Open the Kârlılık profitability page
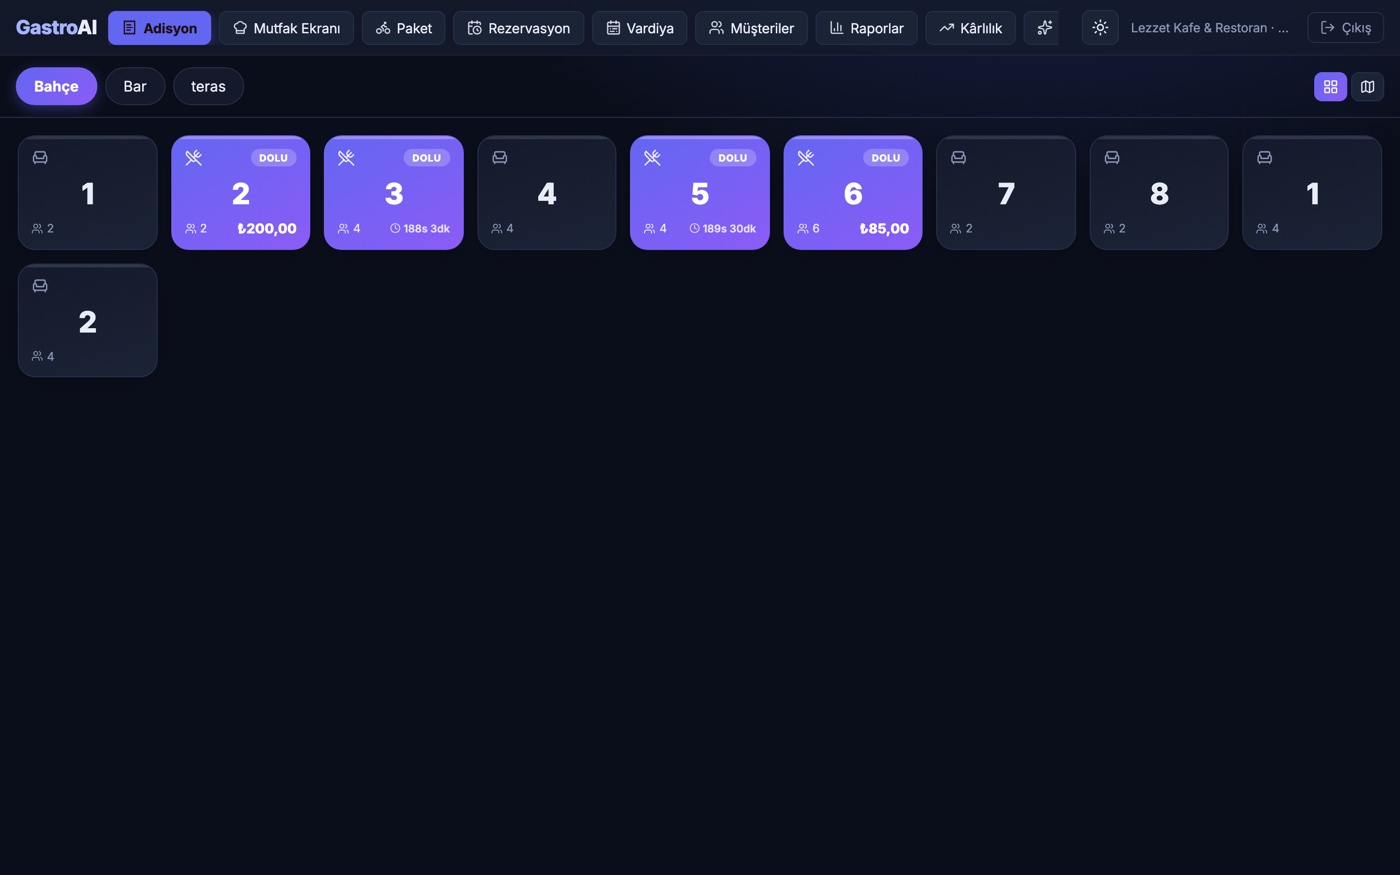1400x875 pixels. pyautogui.click(x=970, y=28)
